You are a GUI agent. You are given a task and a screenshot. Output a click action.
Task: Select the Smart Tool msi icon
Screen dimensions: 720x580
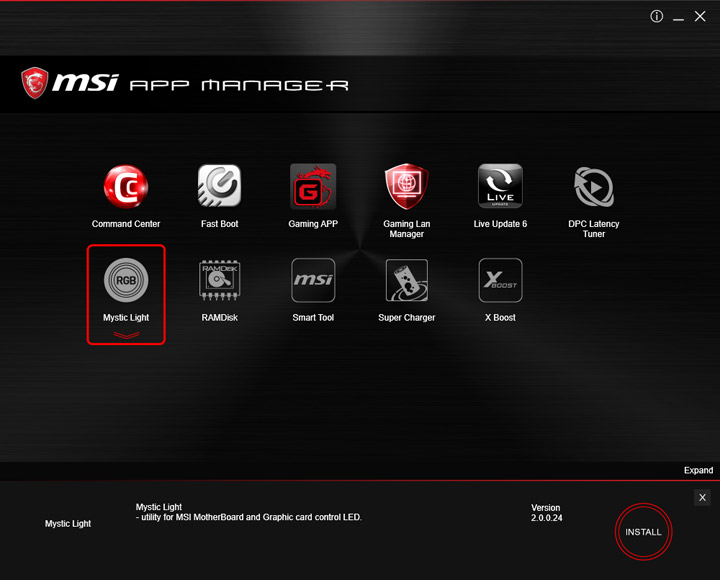pyautogui.click(x=313, y=280)
